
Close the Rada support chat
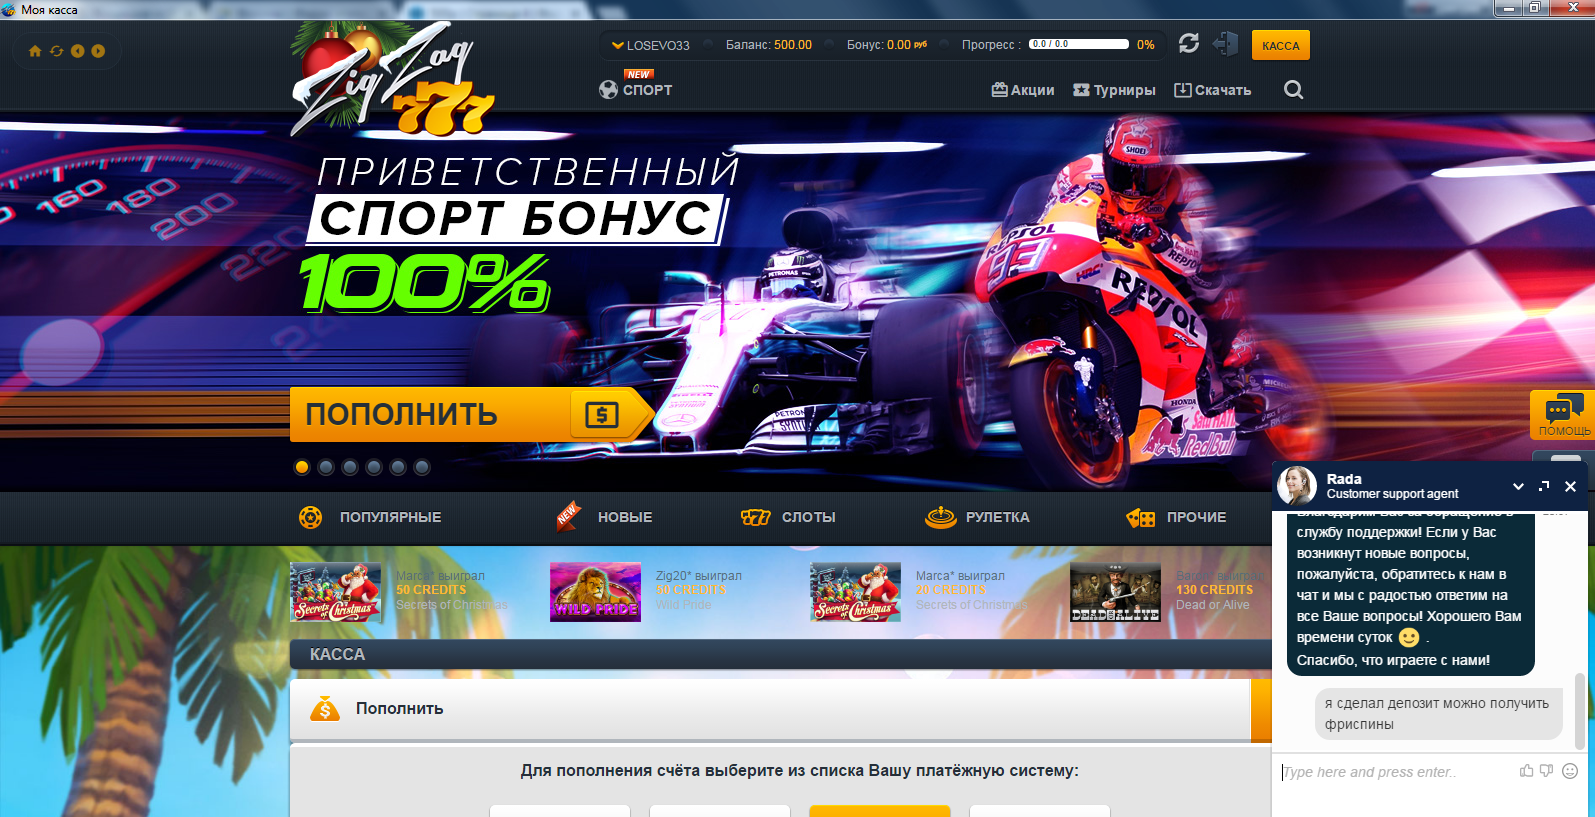(x=1570, y=486)
